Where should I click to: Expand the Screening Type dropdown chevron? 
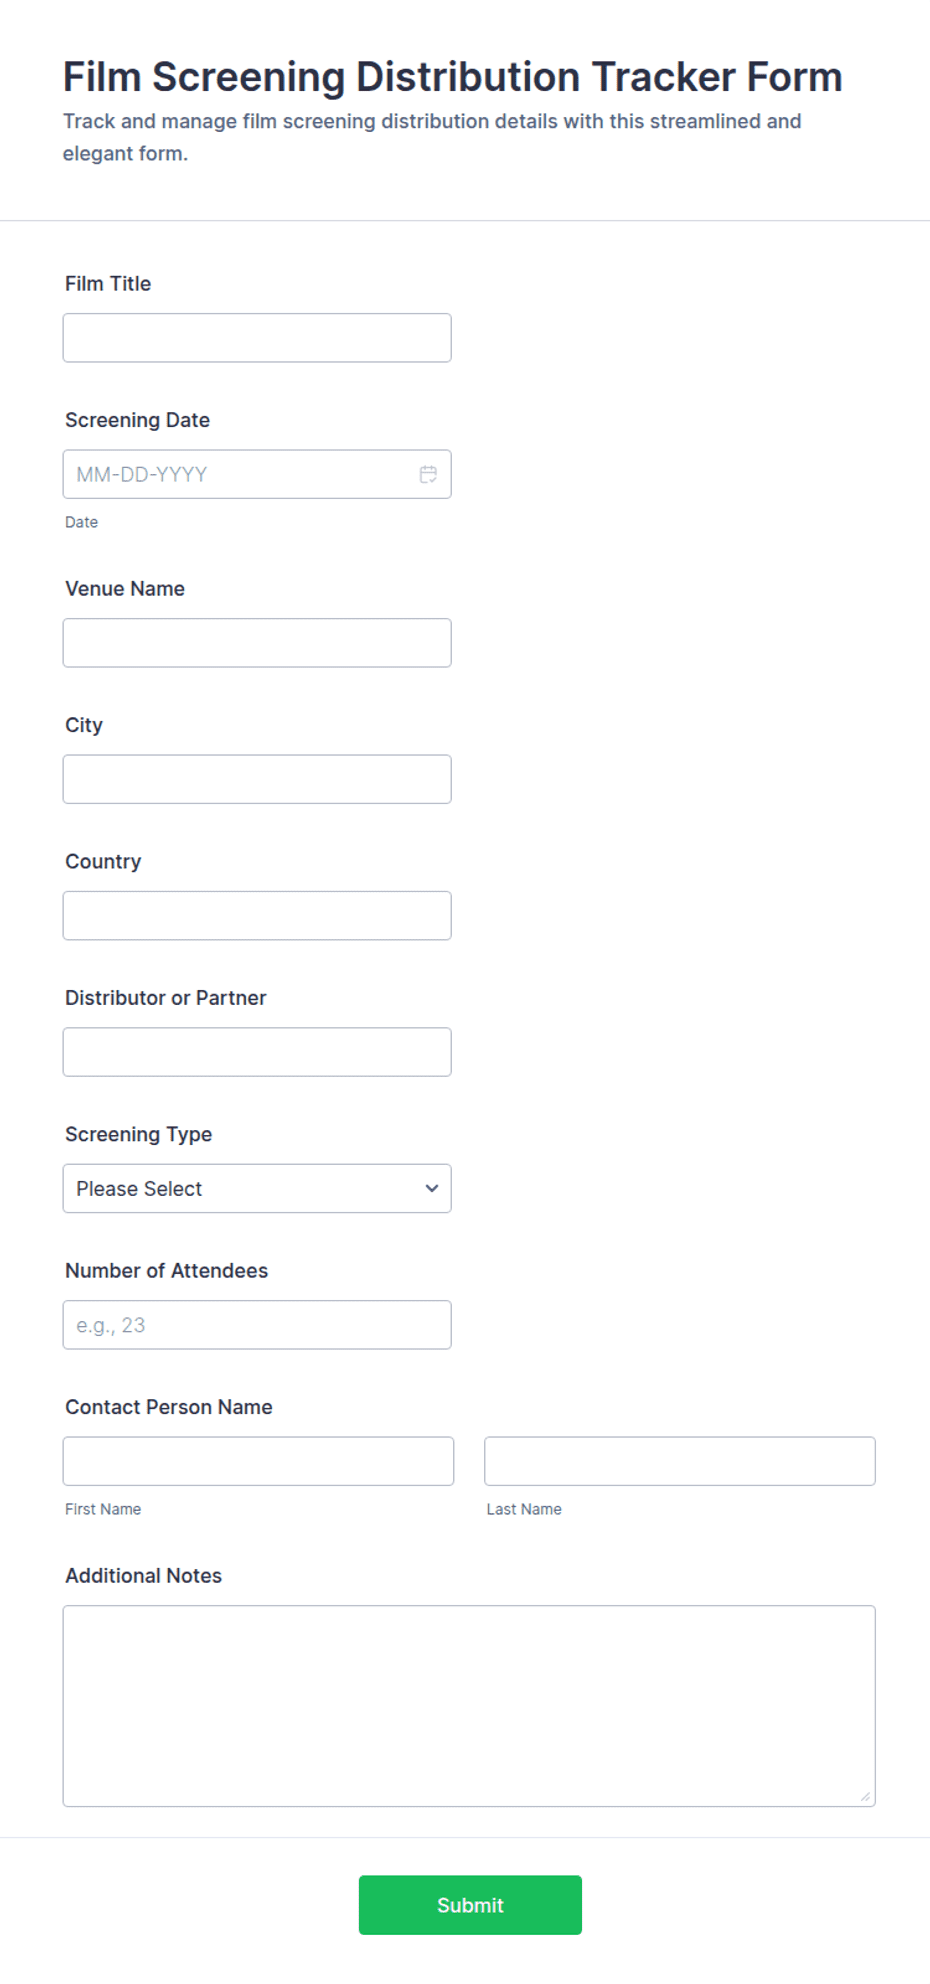coord(432,1188)
